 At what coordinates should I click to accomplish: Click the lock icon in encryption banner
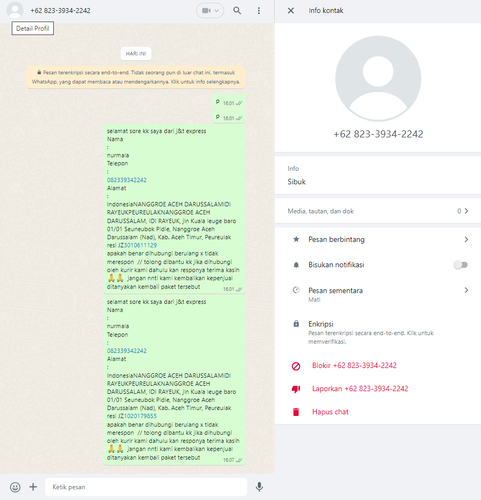coord(39,72)
